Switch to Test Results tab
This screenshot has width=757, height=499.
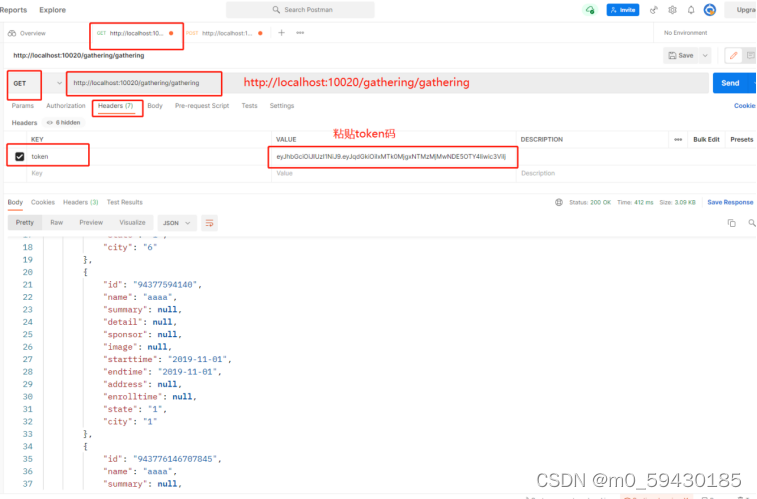[125, 202]
